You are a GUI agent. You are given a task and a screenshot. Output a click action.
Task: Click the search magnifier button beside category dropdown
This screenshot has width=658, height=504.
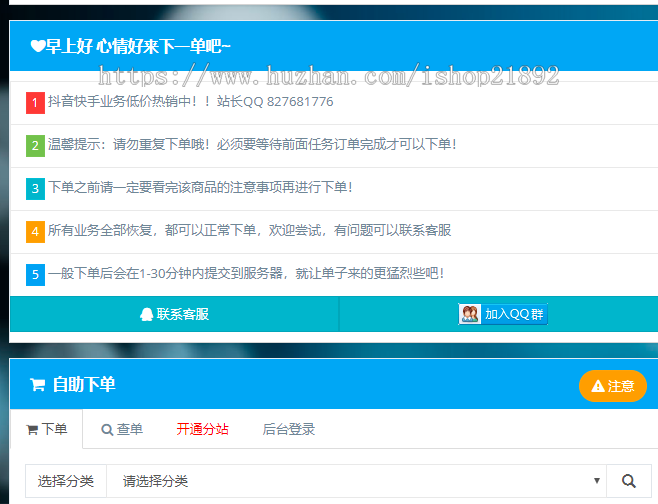coord(629,481)
